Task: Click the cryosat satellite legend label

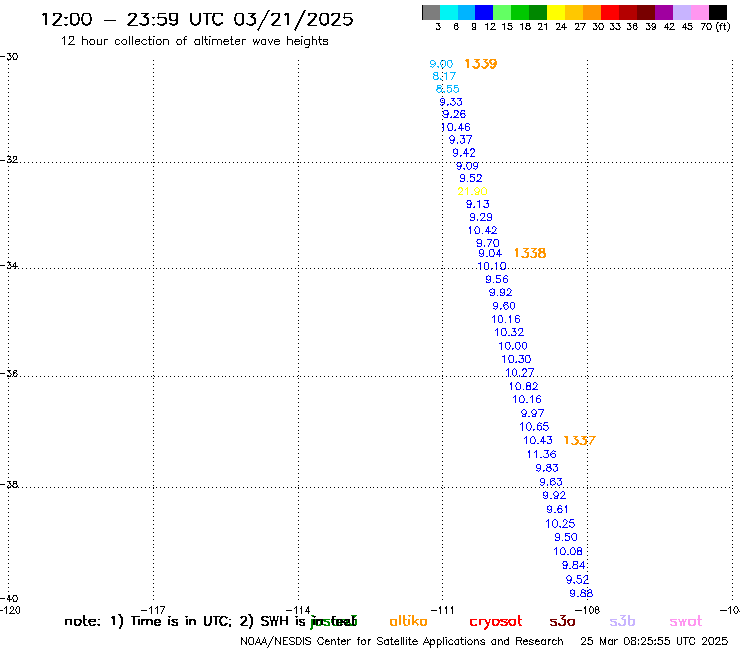Action: point(496,622)
